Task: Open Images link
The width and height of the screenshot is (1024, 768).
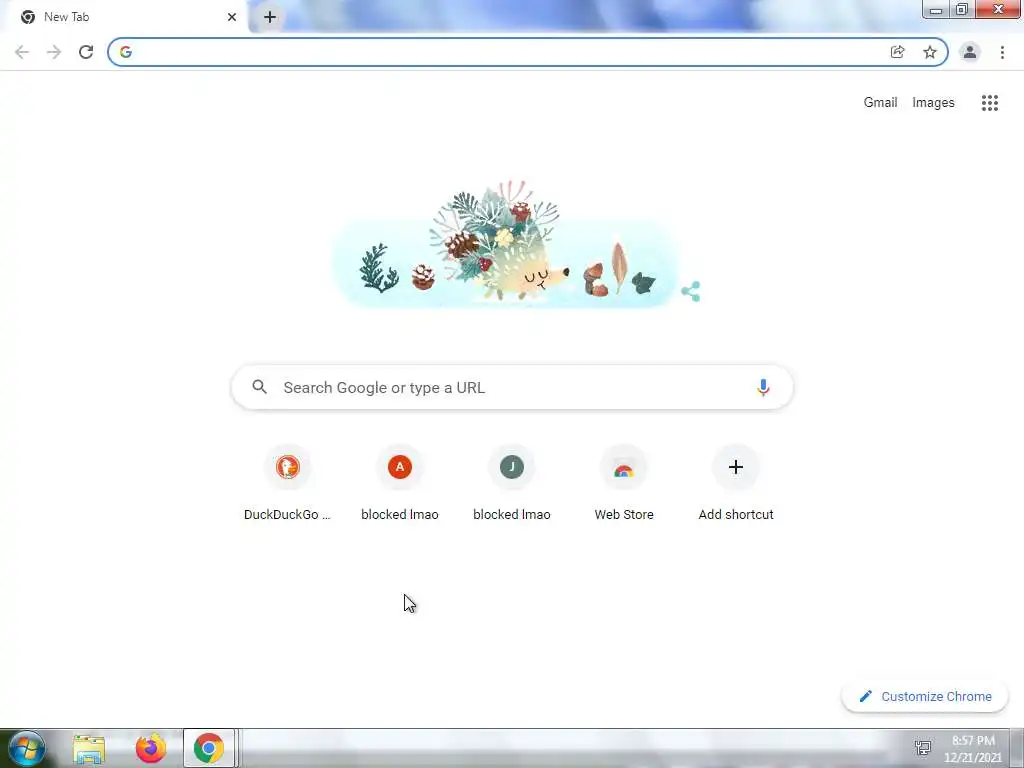Action: [x=933, y=103]
